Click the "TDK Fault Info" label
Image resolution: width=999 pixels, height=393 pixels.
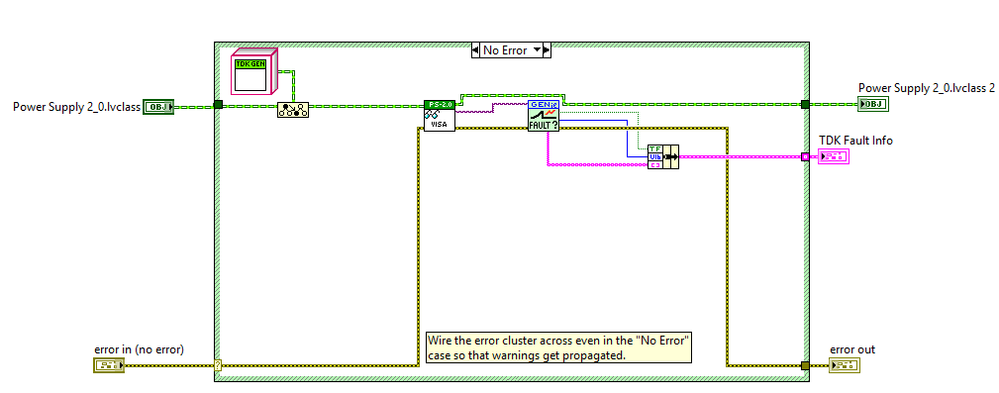(856, 140)
